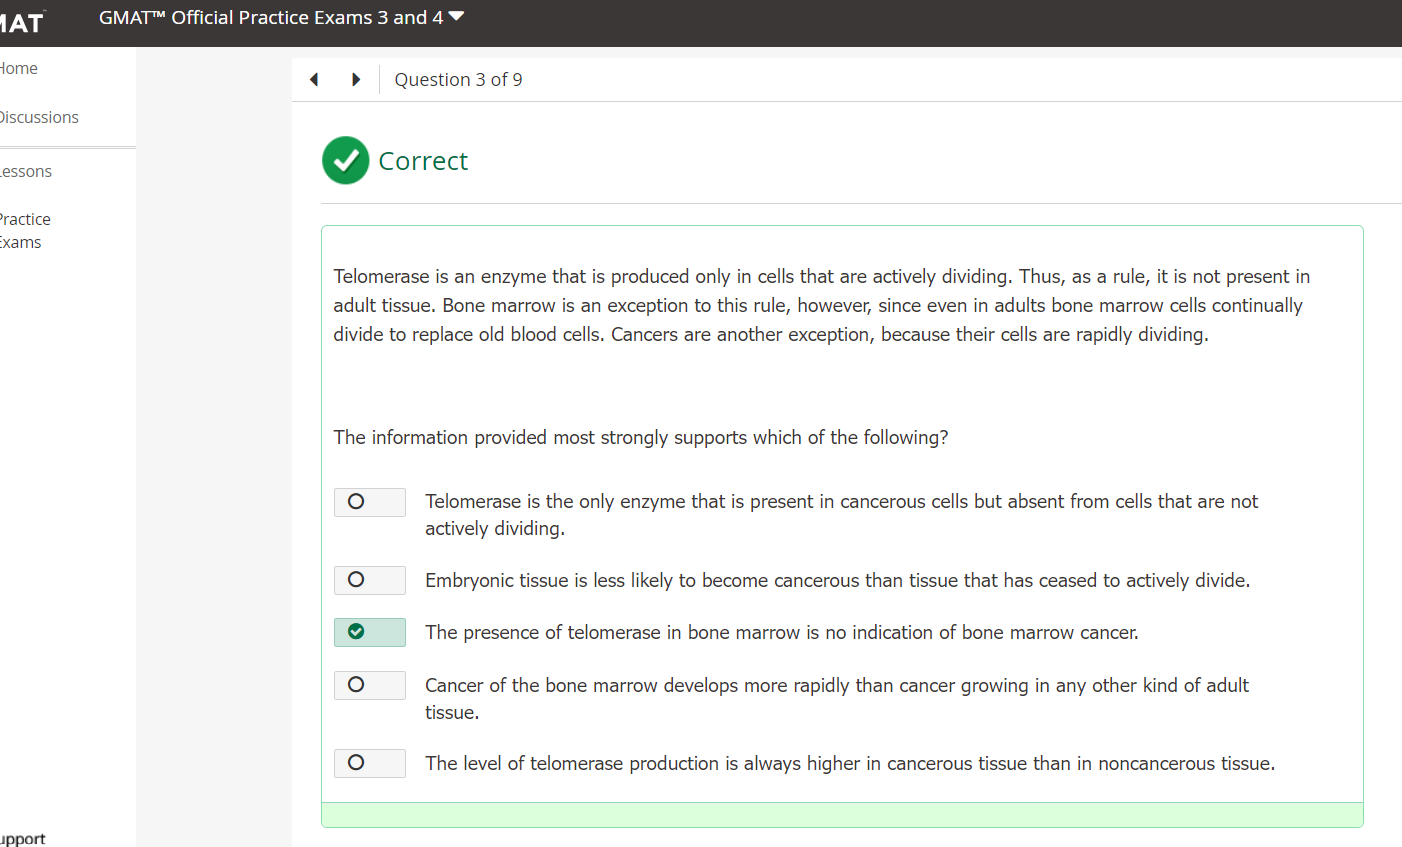Click the green Correct checkmark icon
Image resolution: width=1402 pixels, height=847 pixels.
pos(345,160)
